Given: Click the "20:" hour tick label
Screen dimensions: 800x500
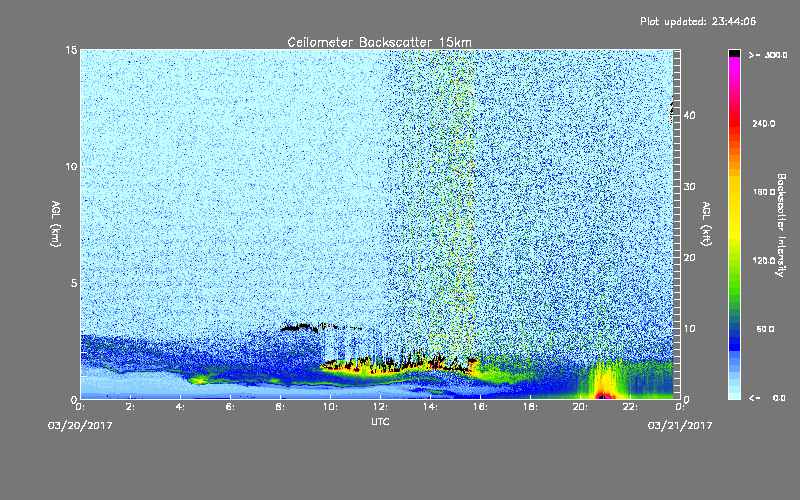Looking at the screenshot, I should [x=580, y=407].
